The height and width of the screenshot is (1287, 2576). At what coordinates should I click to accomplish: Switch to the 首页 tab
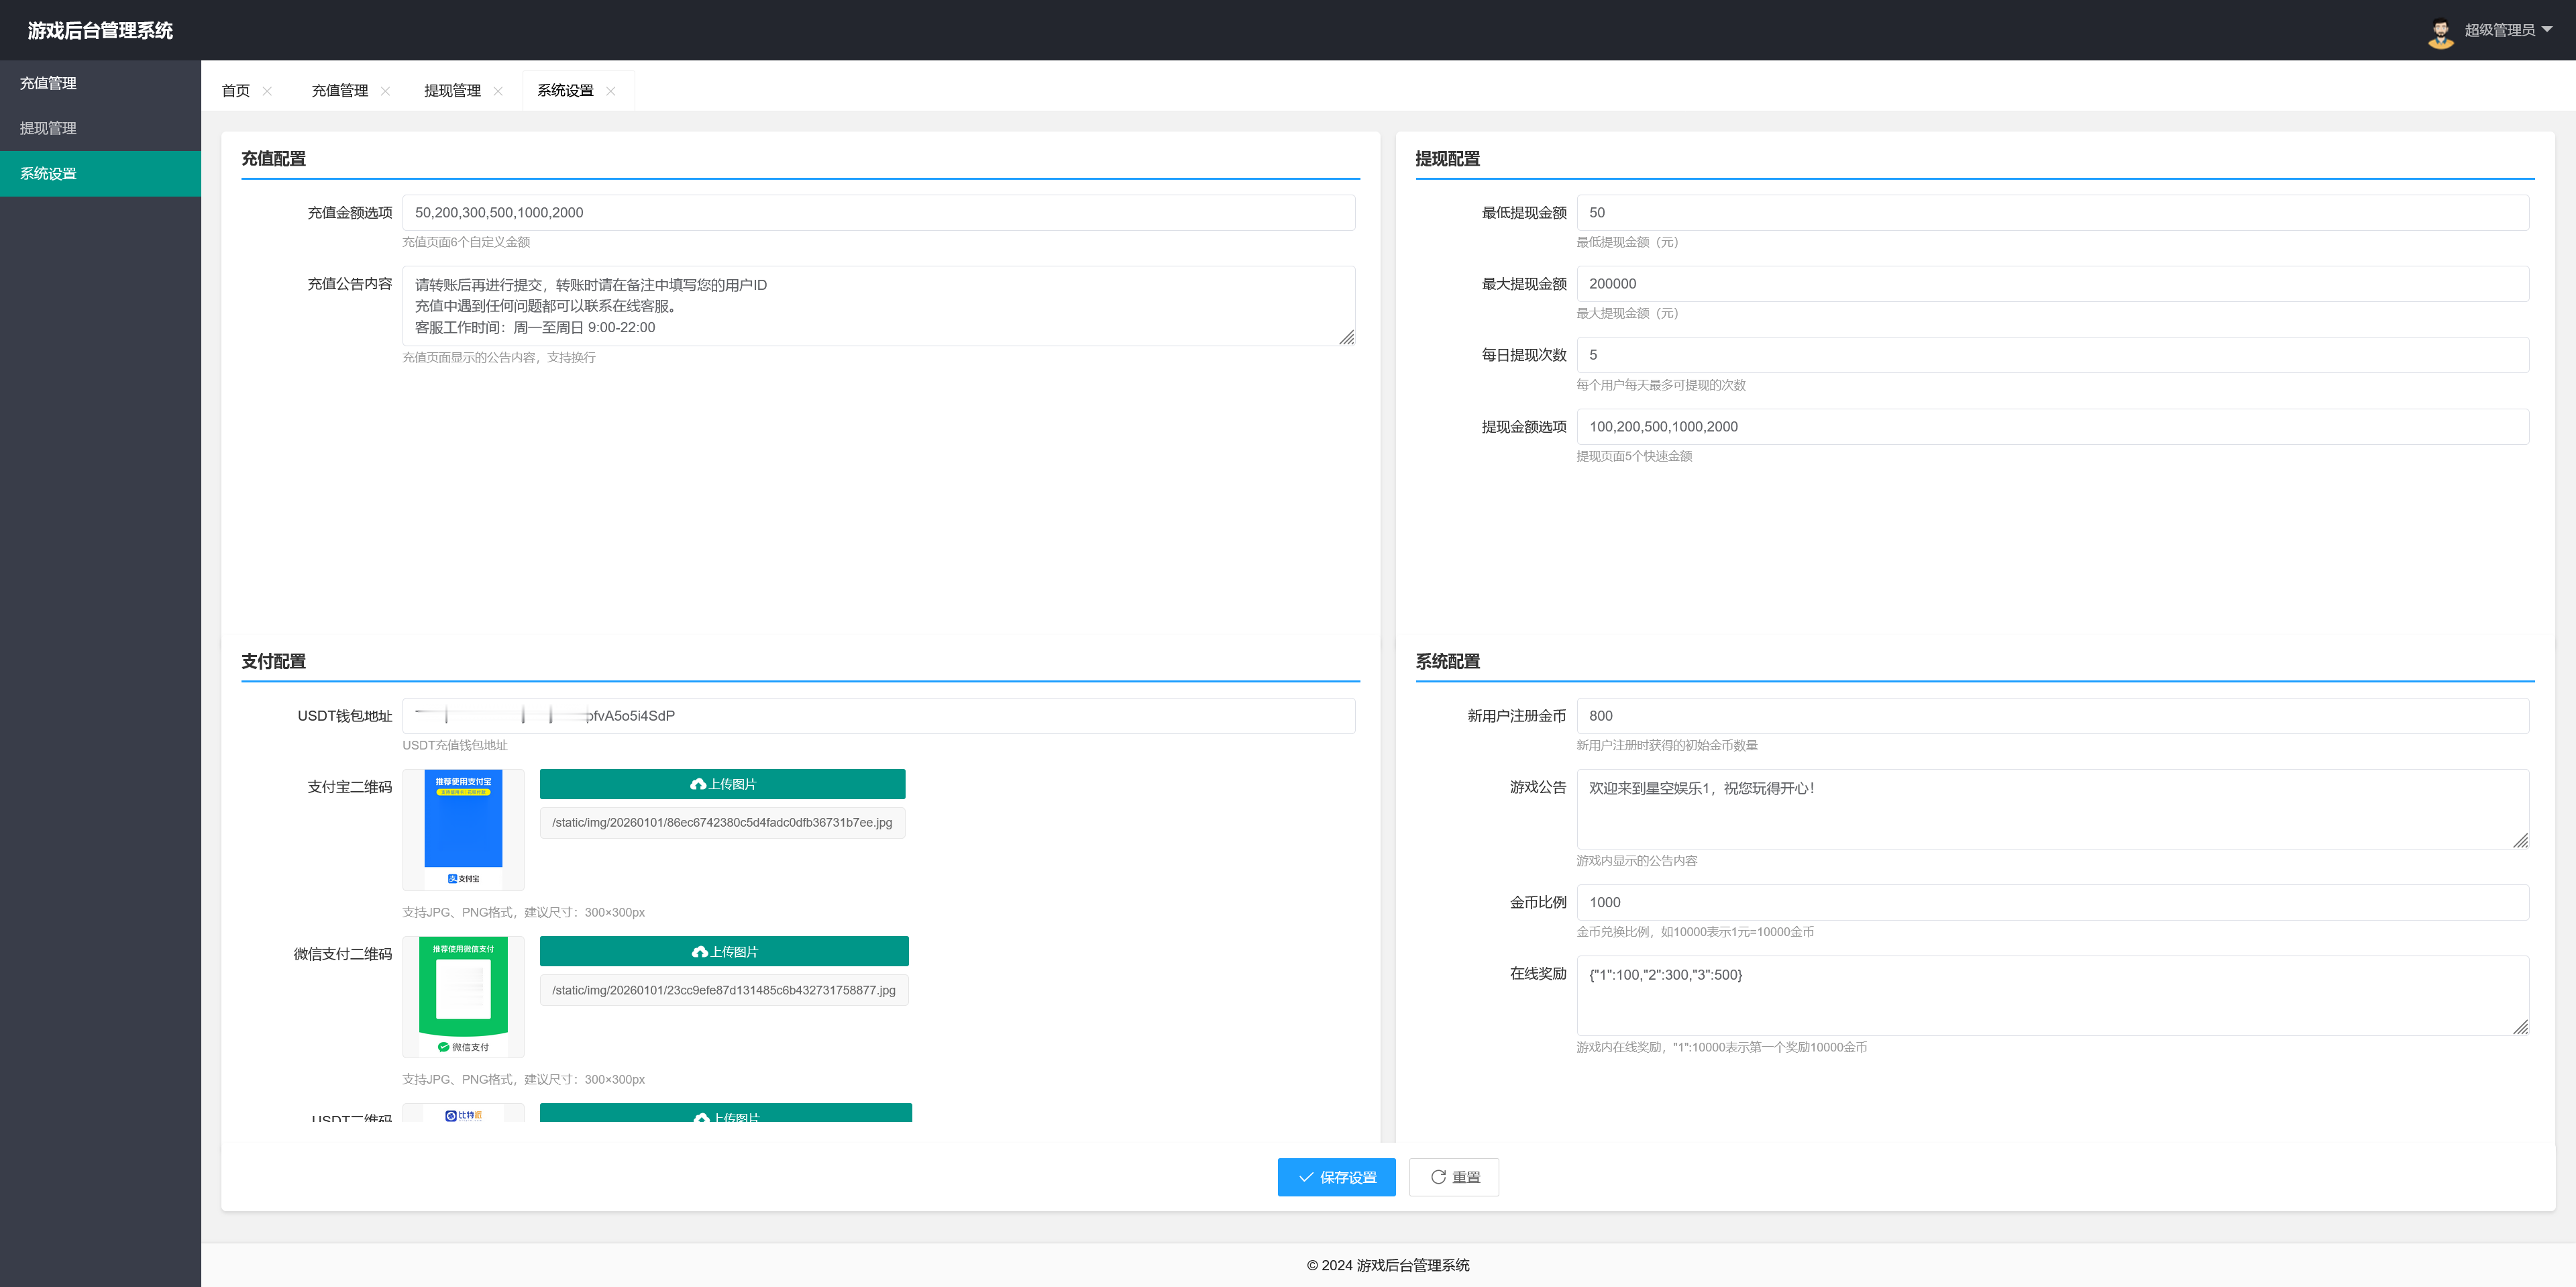(236, 91)
